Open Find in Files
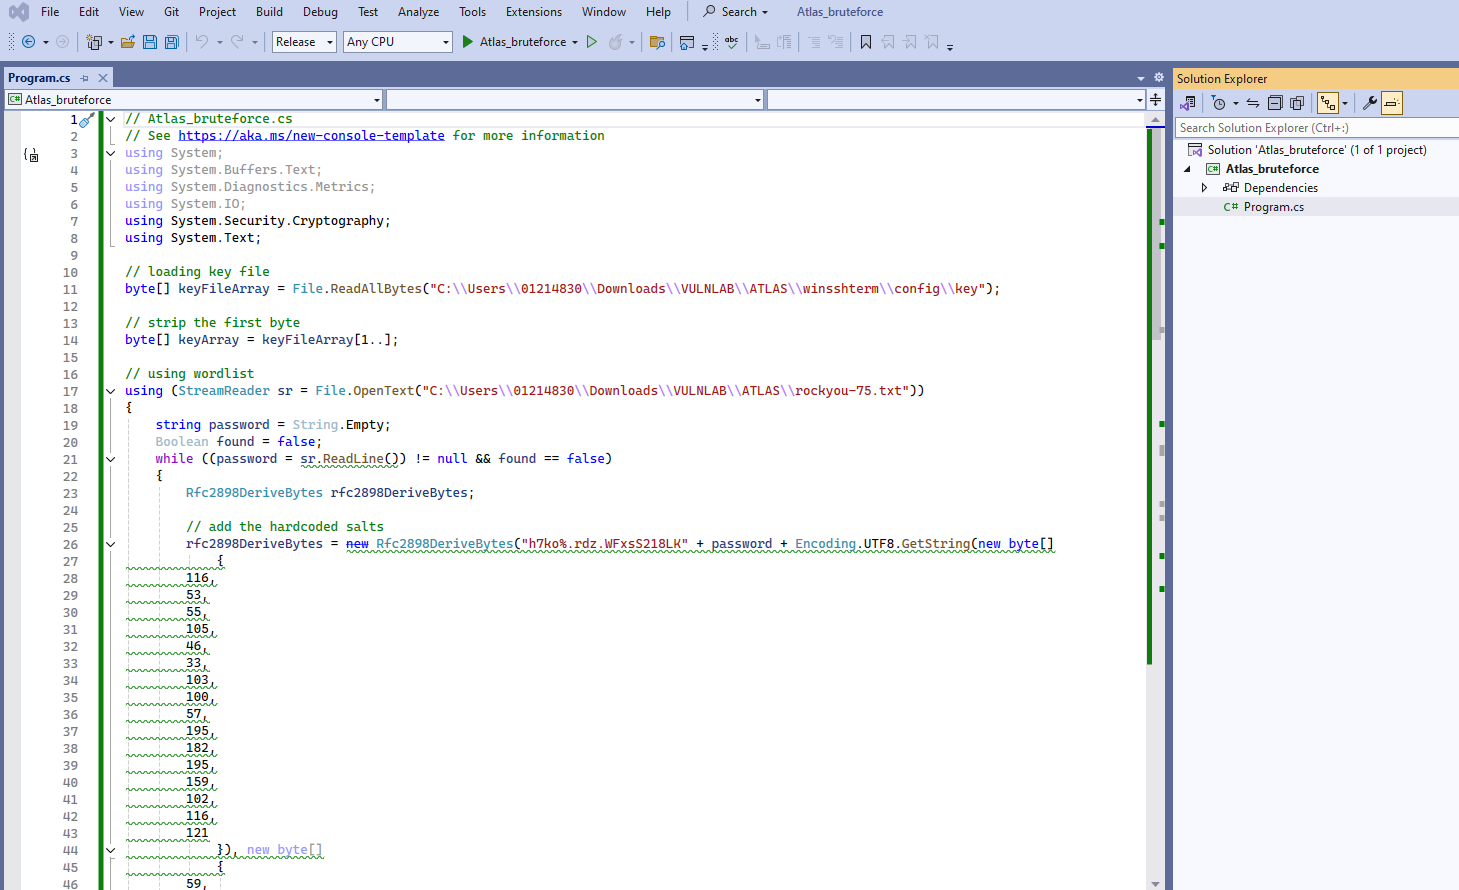Screen dimensions: 1459x890 tap(657, 42)
